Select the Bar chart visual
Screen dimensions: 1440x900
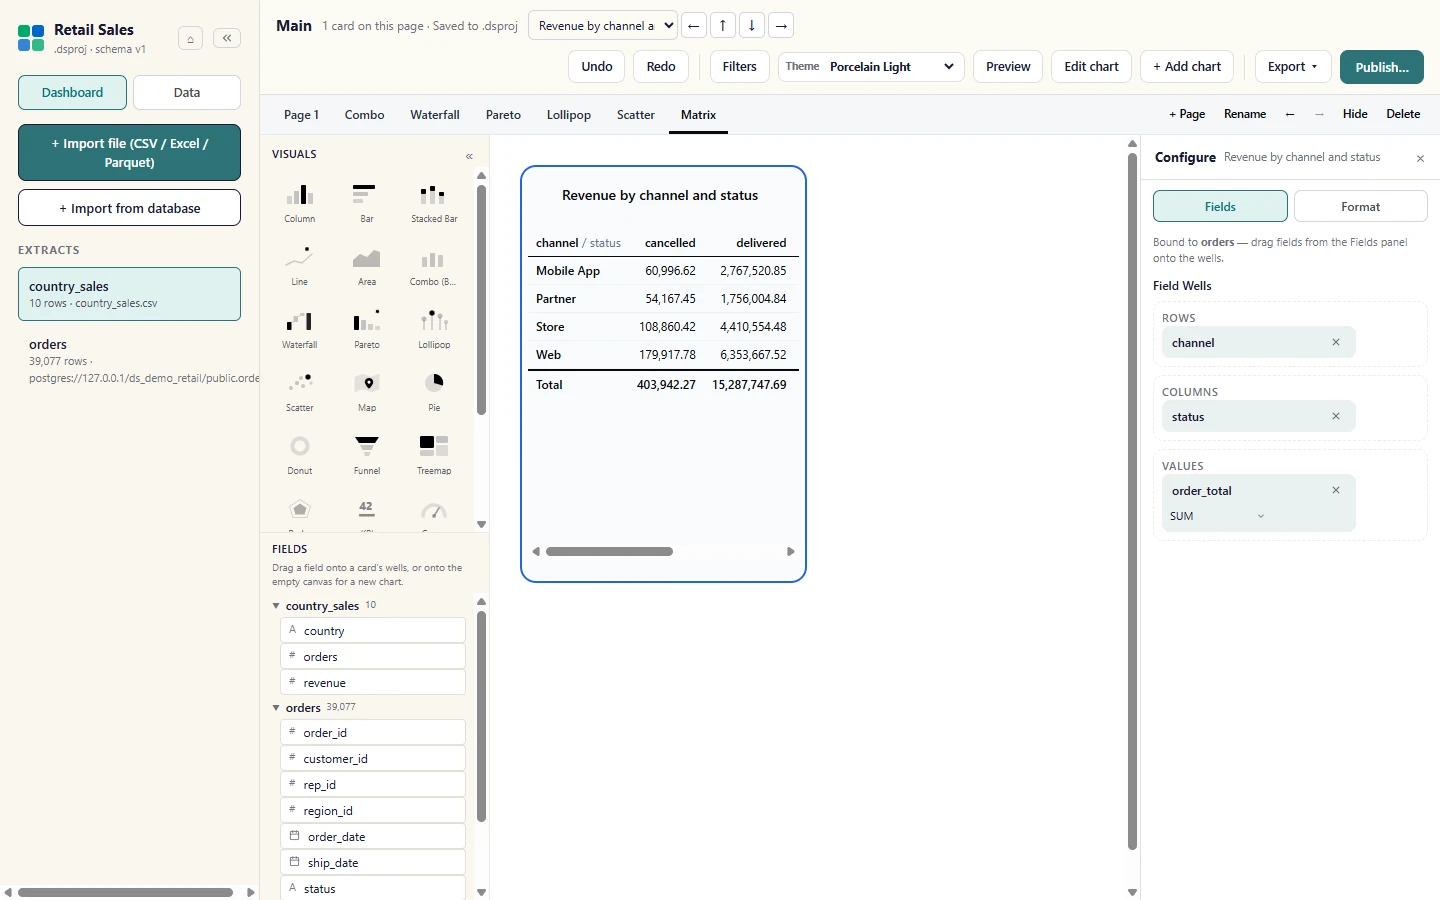click(367, 203)
